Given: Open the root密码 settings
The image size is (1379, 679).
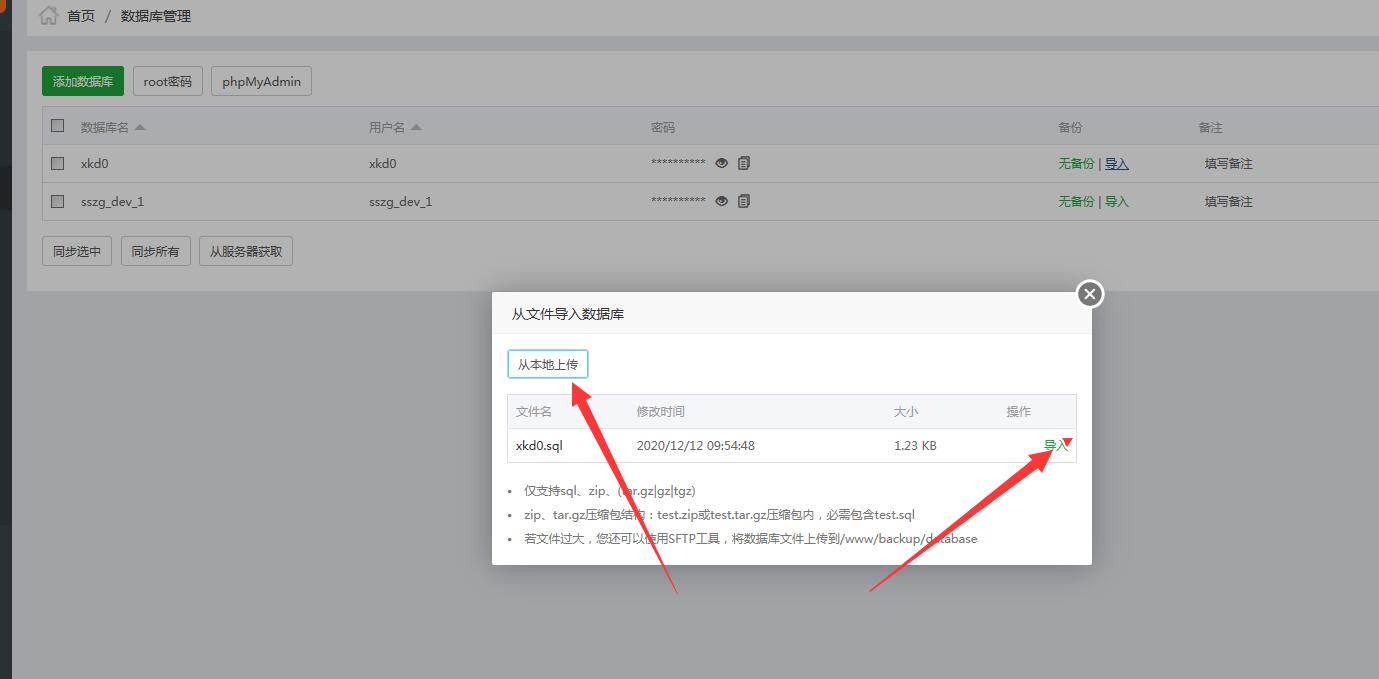Looking at the screenshot, I should click(x=167, y=82).
